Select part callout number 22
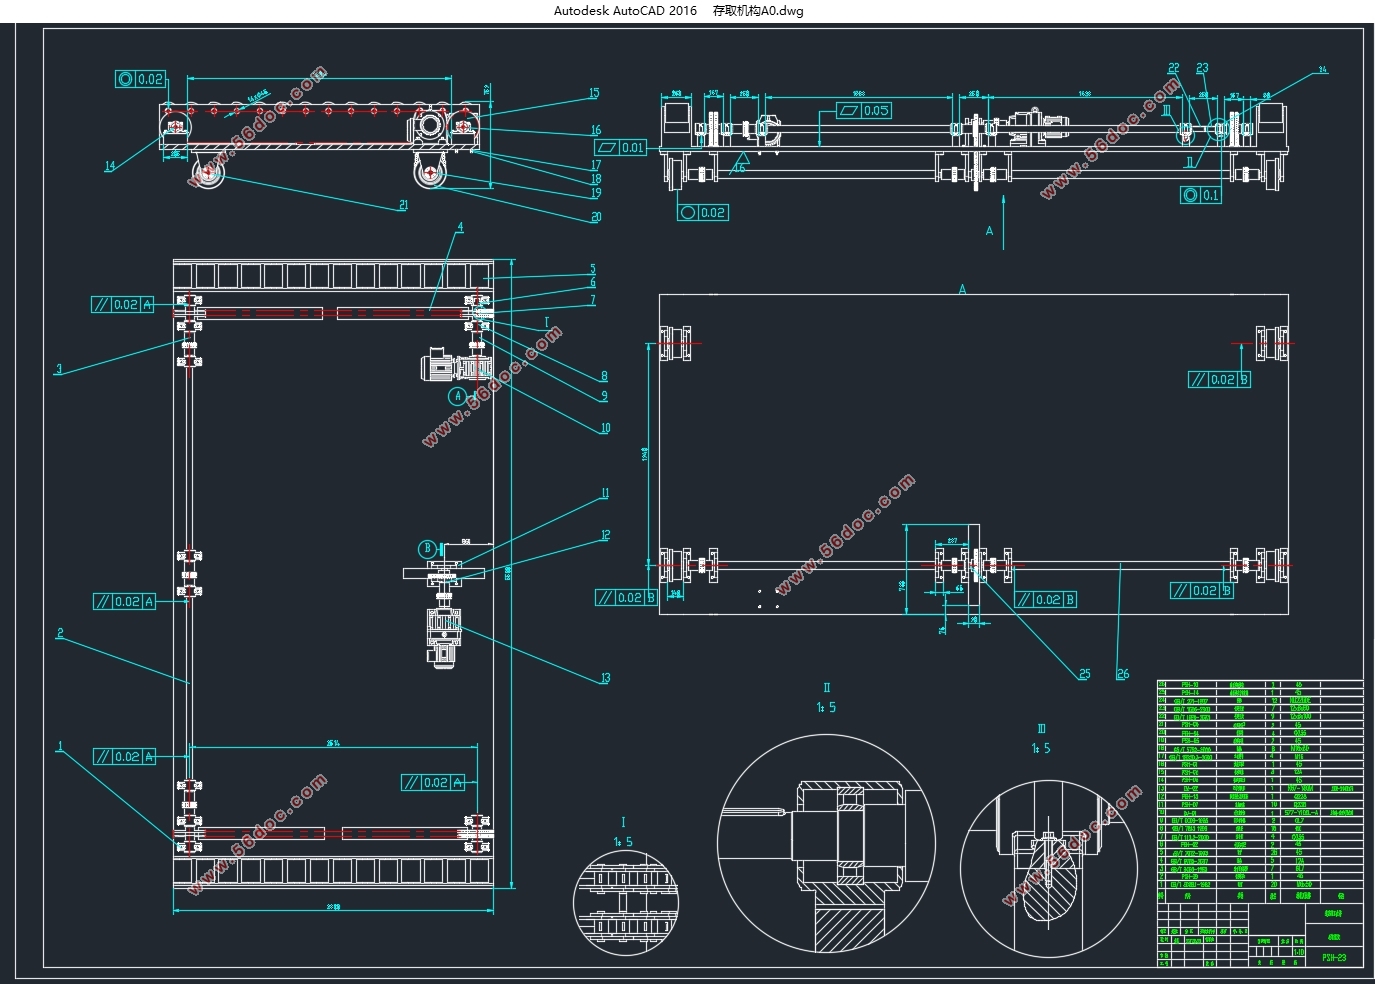 click(x=1174, y=68)
